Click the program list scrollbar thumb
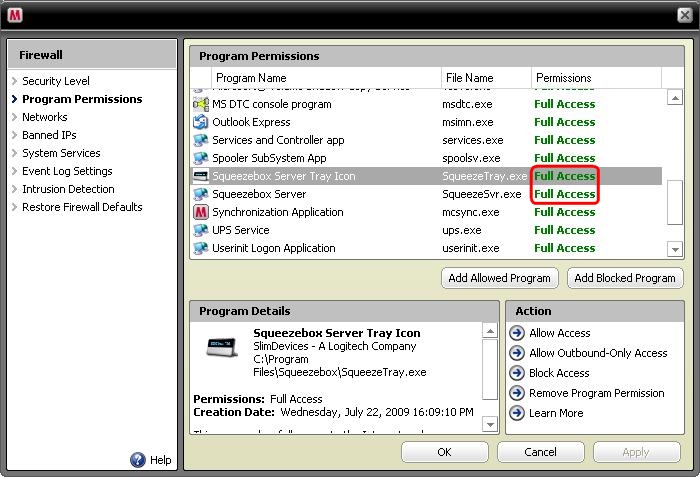 675,202
